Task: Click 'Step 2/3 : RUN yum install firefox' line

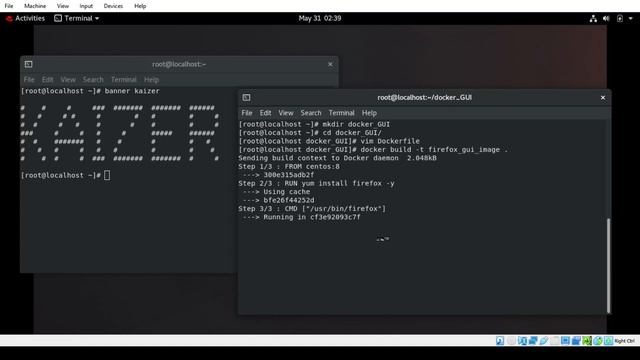Action: point(316,183)
